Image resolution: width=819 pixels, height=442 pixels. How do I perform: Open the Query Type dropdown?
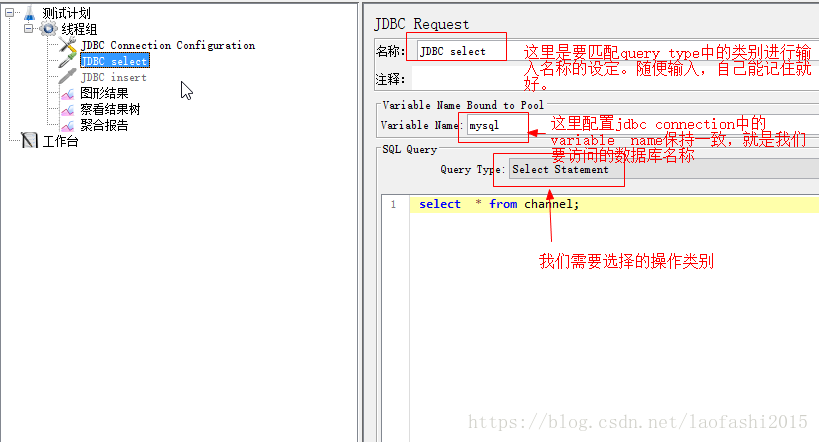click(664, 169)
